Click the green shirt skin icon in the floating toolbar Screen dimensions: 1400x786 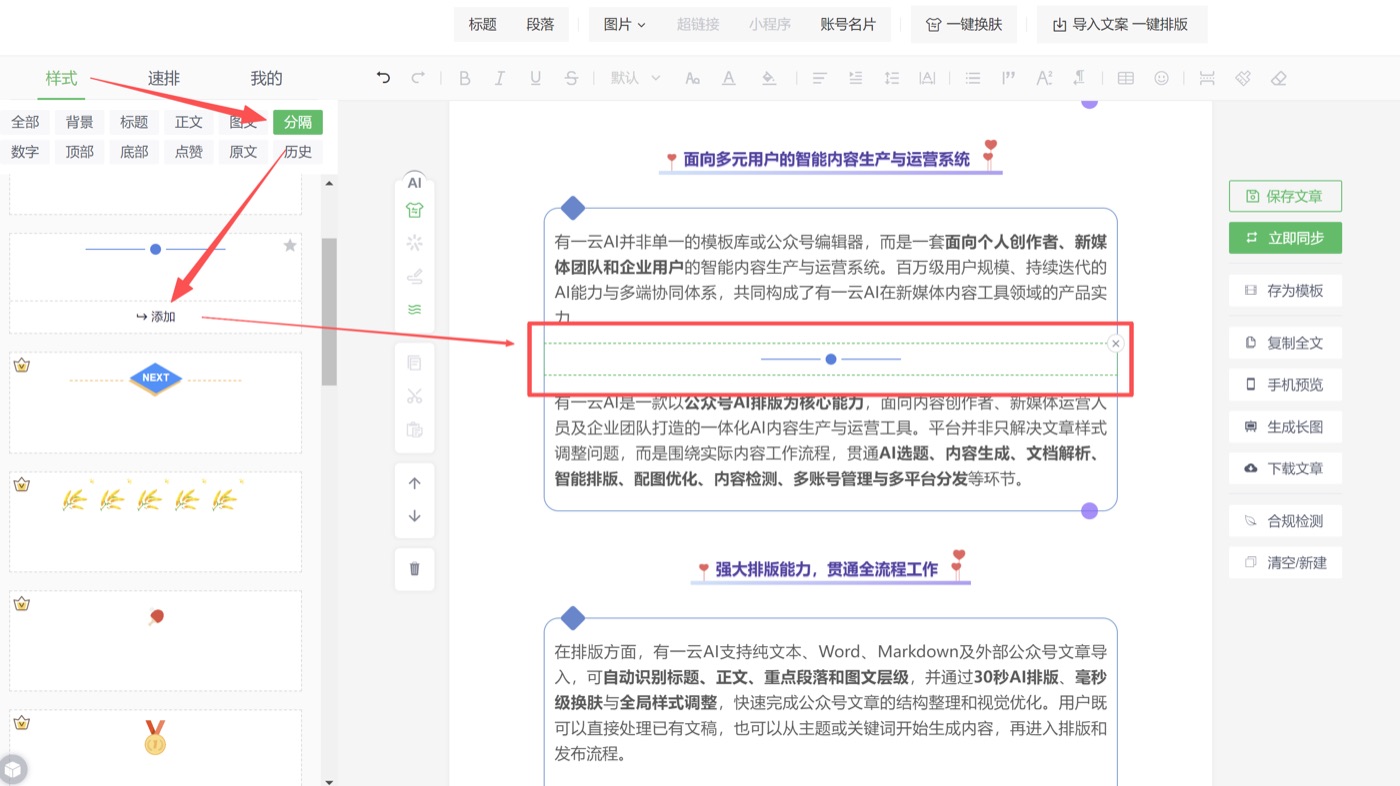(x=414, y=210)
